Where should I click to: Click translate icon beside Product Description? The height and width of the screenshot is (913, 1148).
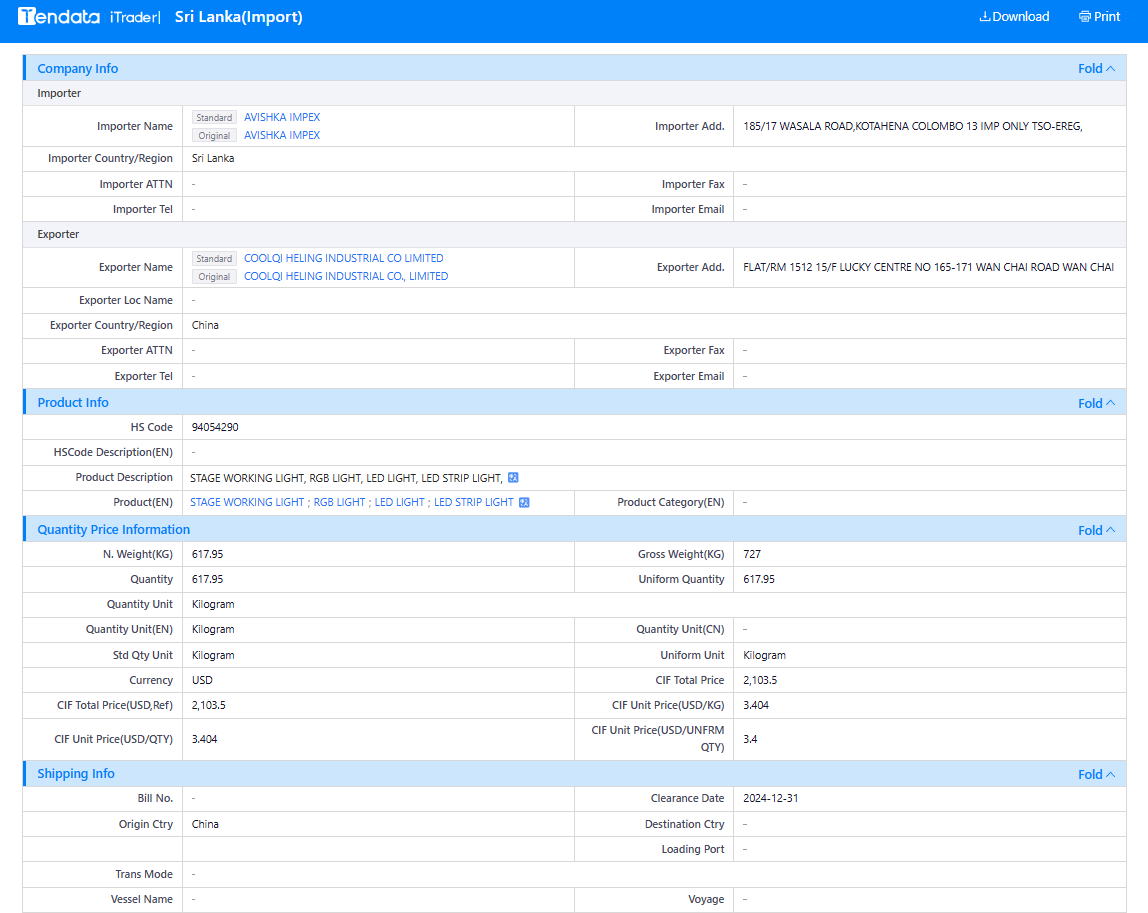click(x=513, y=477)
